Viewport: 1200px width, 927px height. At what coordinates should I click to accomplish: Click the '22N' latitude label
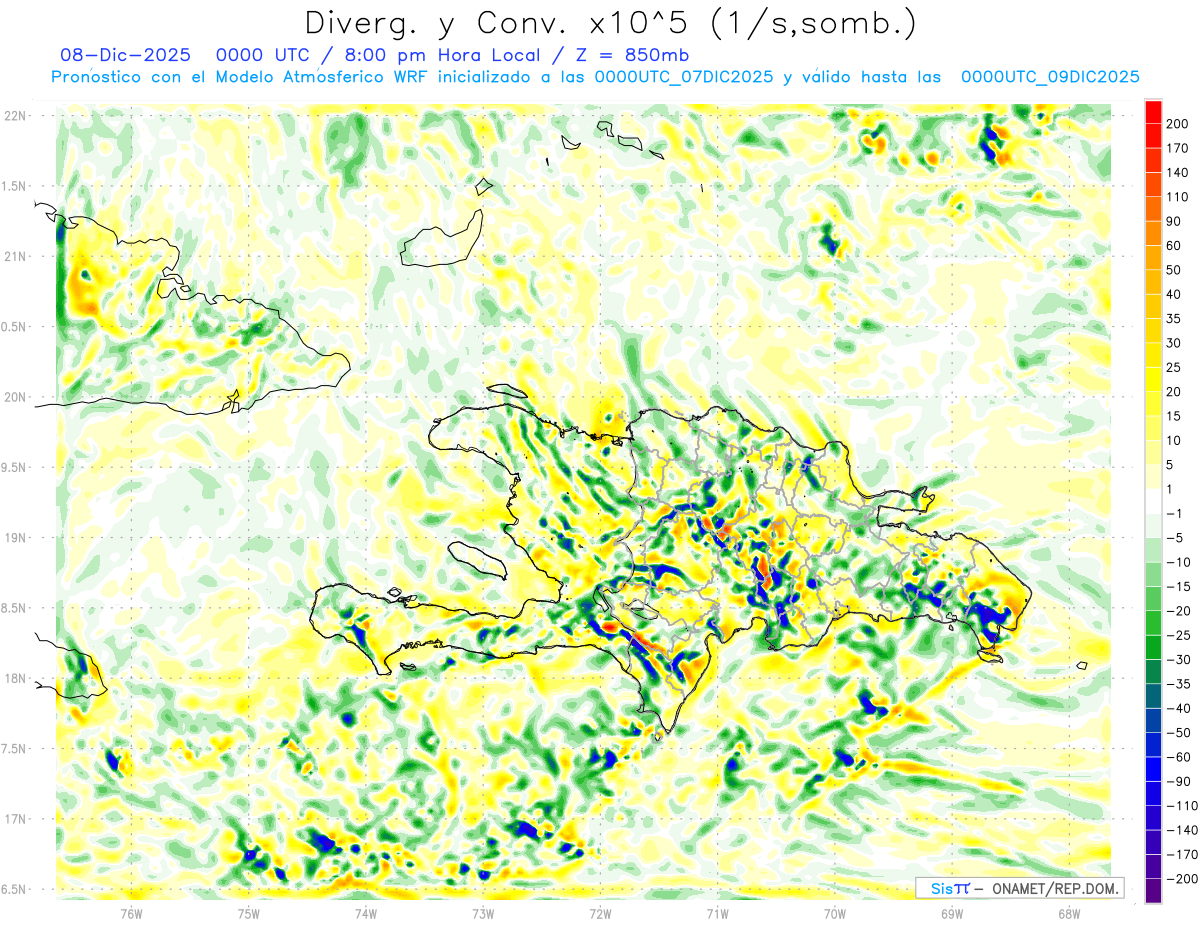pyautogui.click(x=15, y=116)
